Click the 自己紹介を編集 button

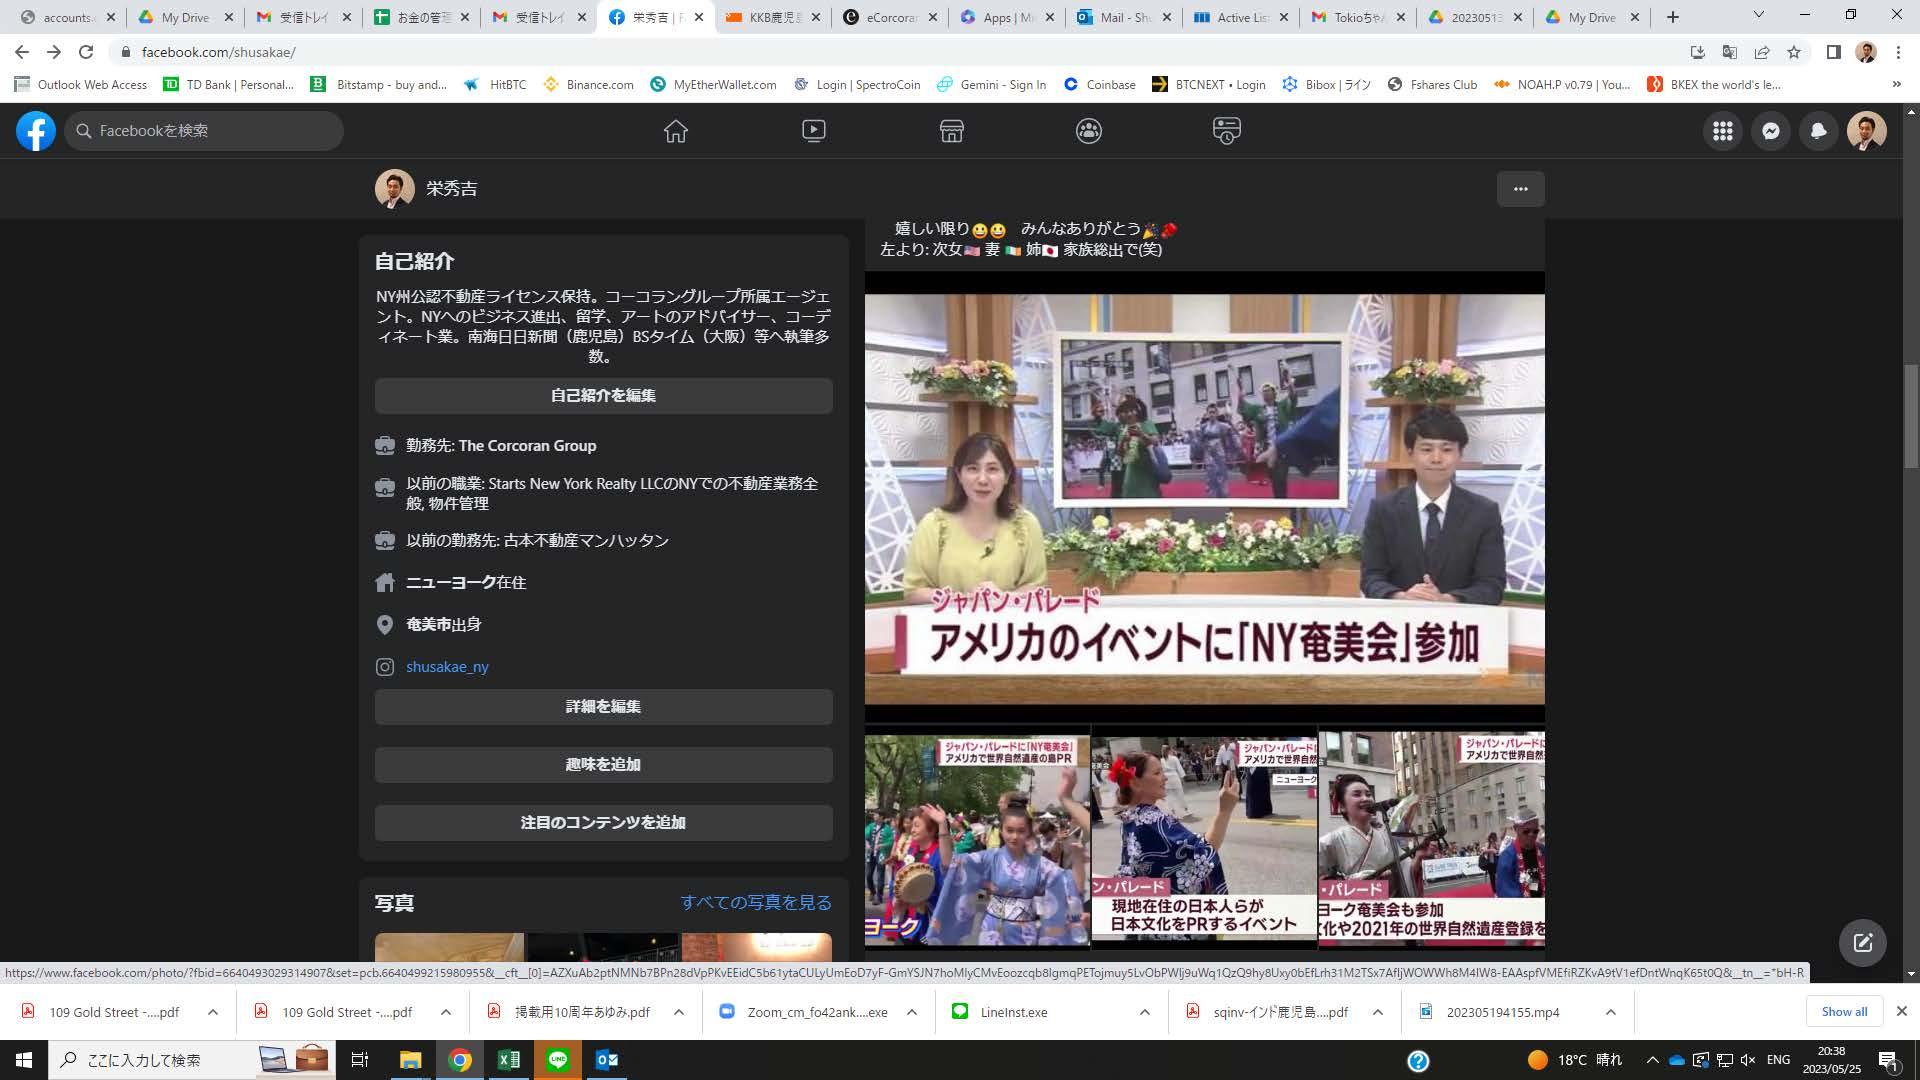[x=603, y=396]
